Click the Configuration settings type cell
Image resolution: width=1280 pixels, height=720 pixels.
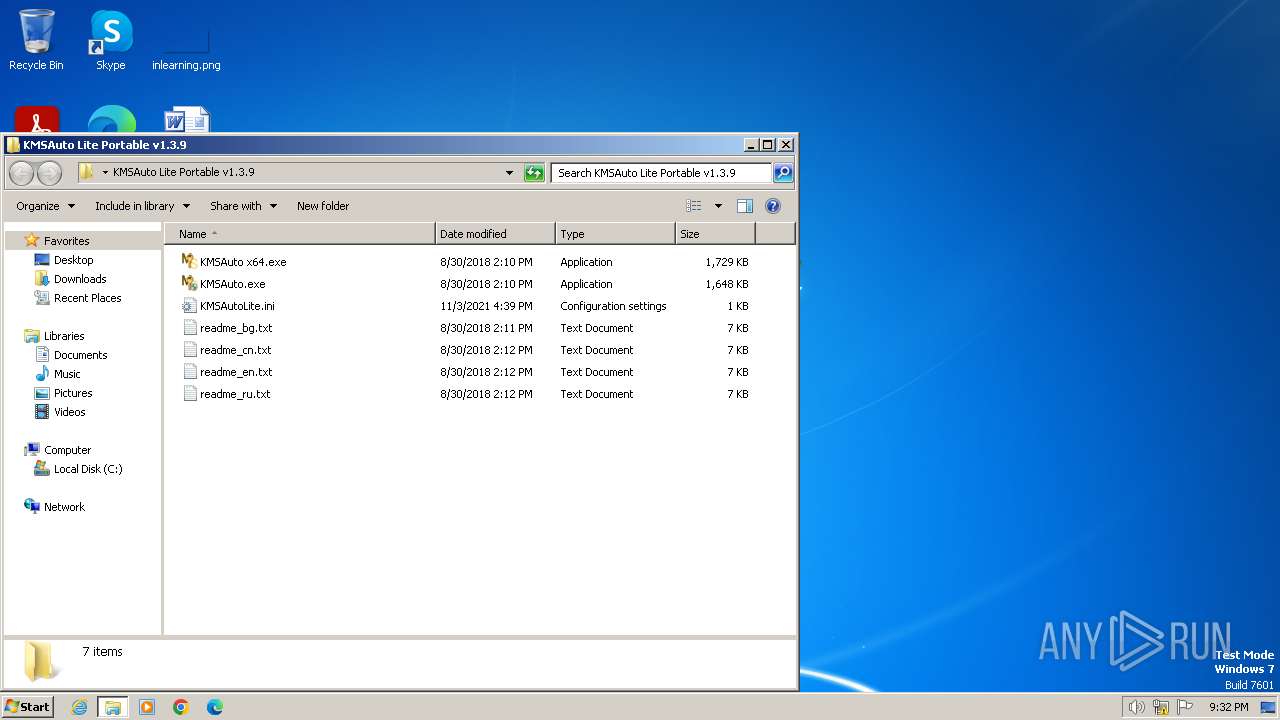point(613,306)
